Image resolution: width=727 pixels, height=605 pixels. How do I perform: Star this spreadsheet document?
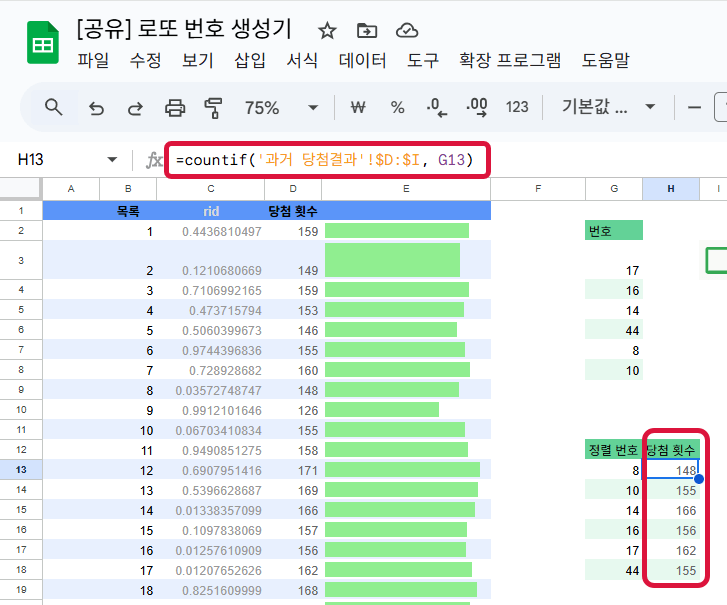point(327,30)
